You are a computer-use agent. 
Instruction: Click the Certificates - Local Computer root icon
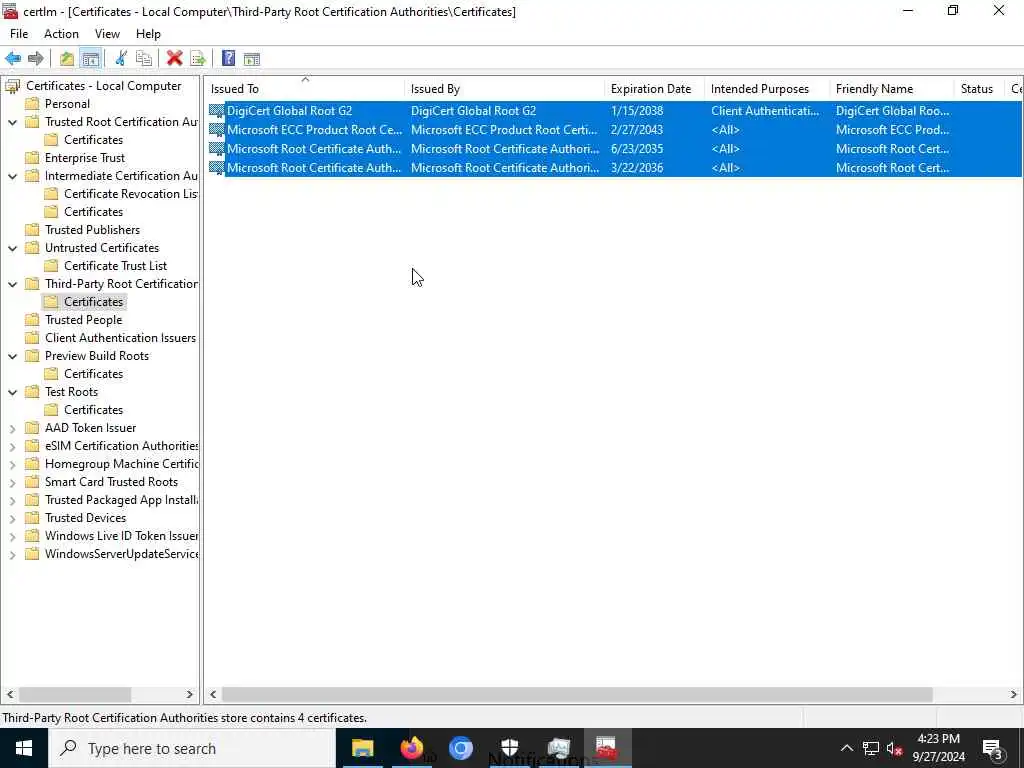12,86
